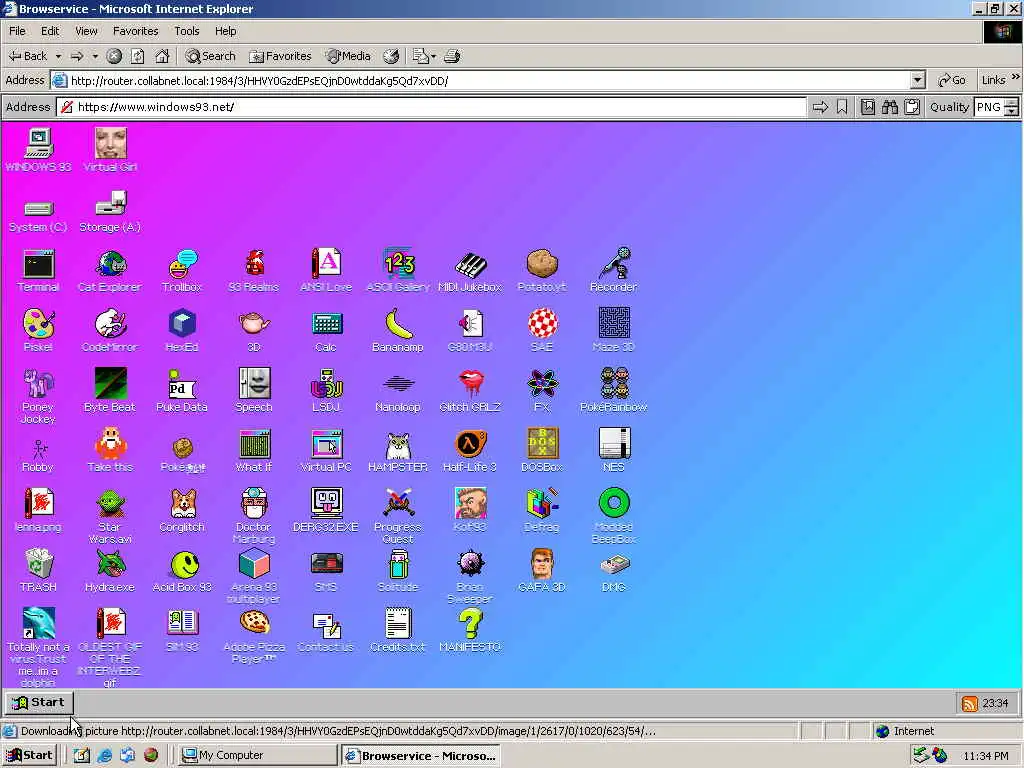This screenshot has height=768, width=1024.
Task: Open Bananamp banana icon
Action: (x=398, y=330)
